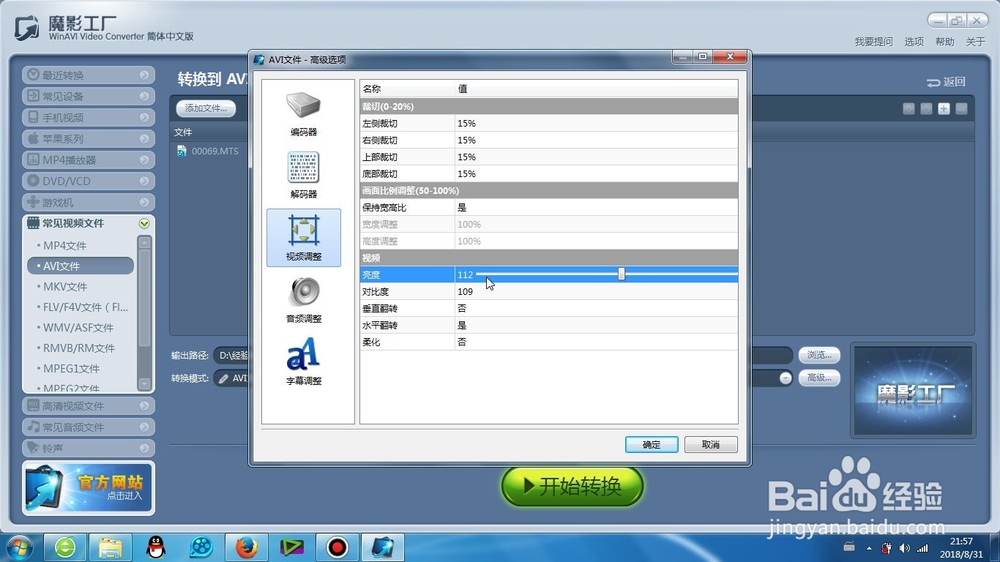This screenshot has height=562, width=1000.
Task: Expand the 最近转换 category
Action: click(89, 75)
